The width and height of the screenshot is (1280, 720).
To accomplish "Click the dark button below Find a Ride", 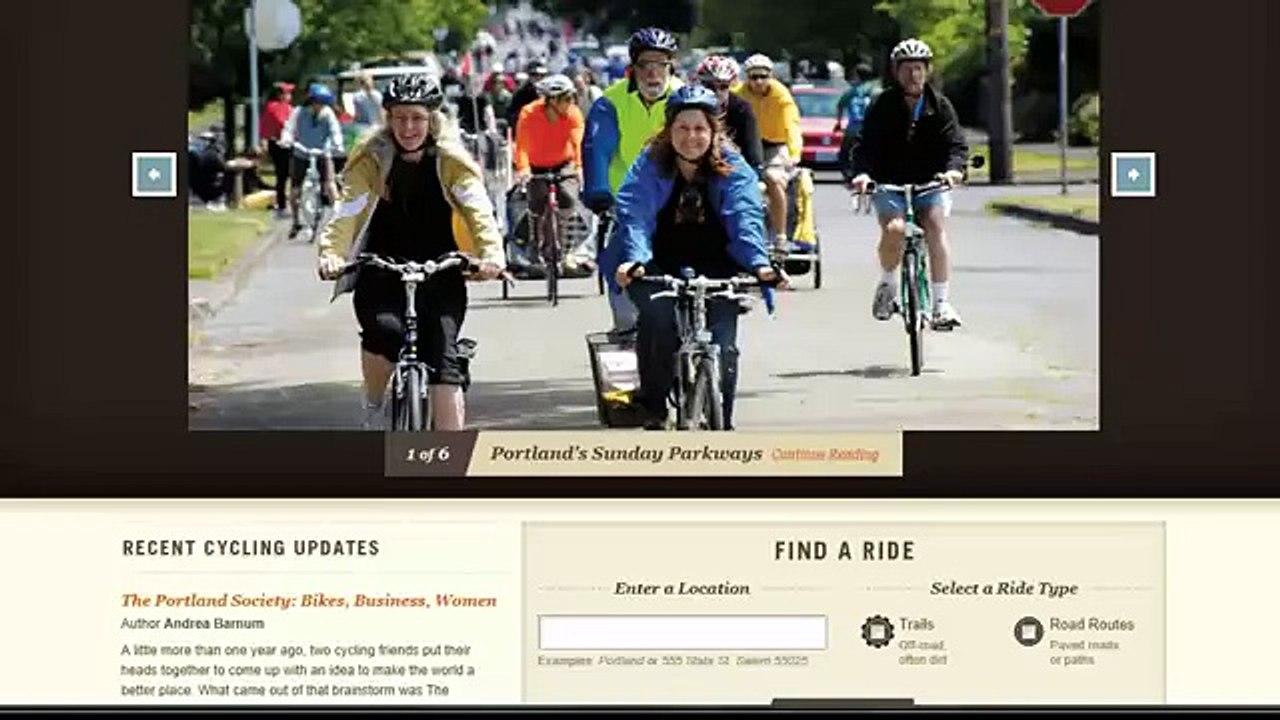I will click(842, 702).
